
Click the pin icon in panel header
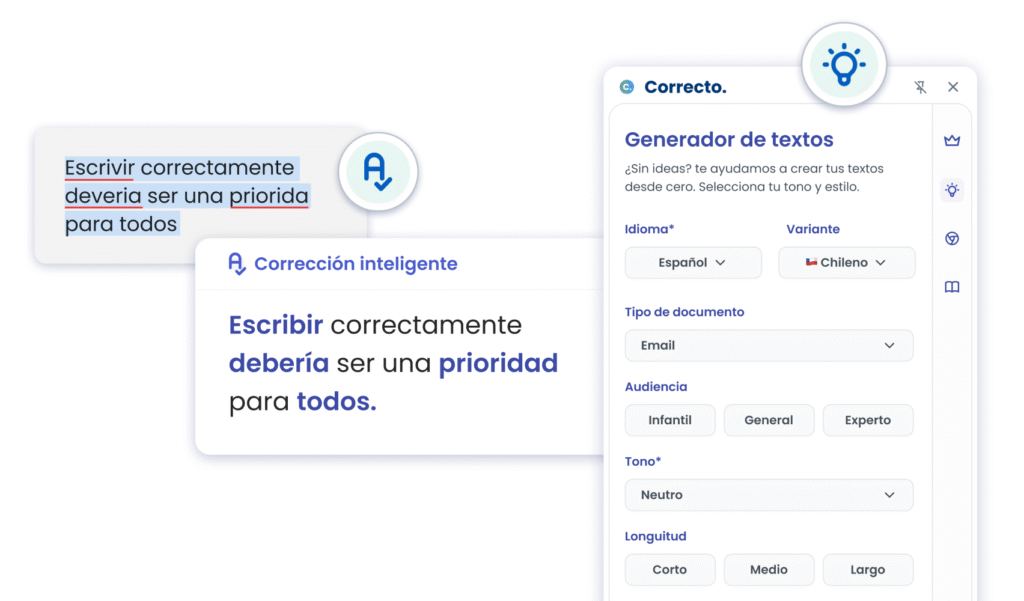point(920,88)
